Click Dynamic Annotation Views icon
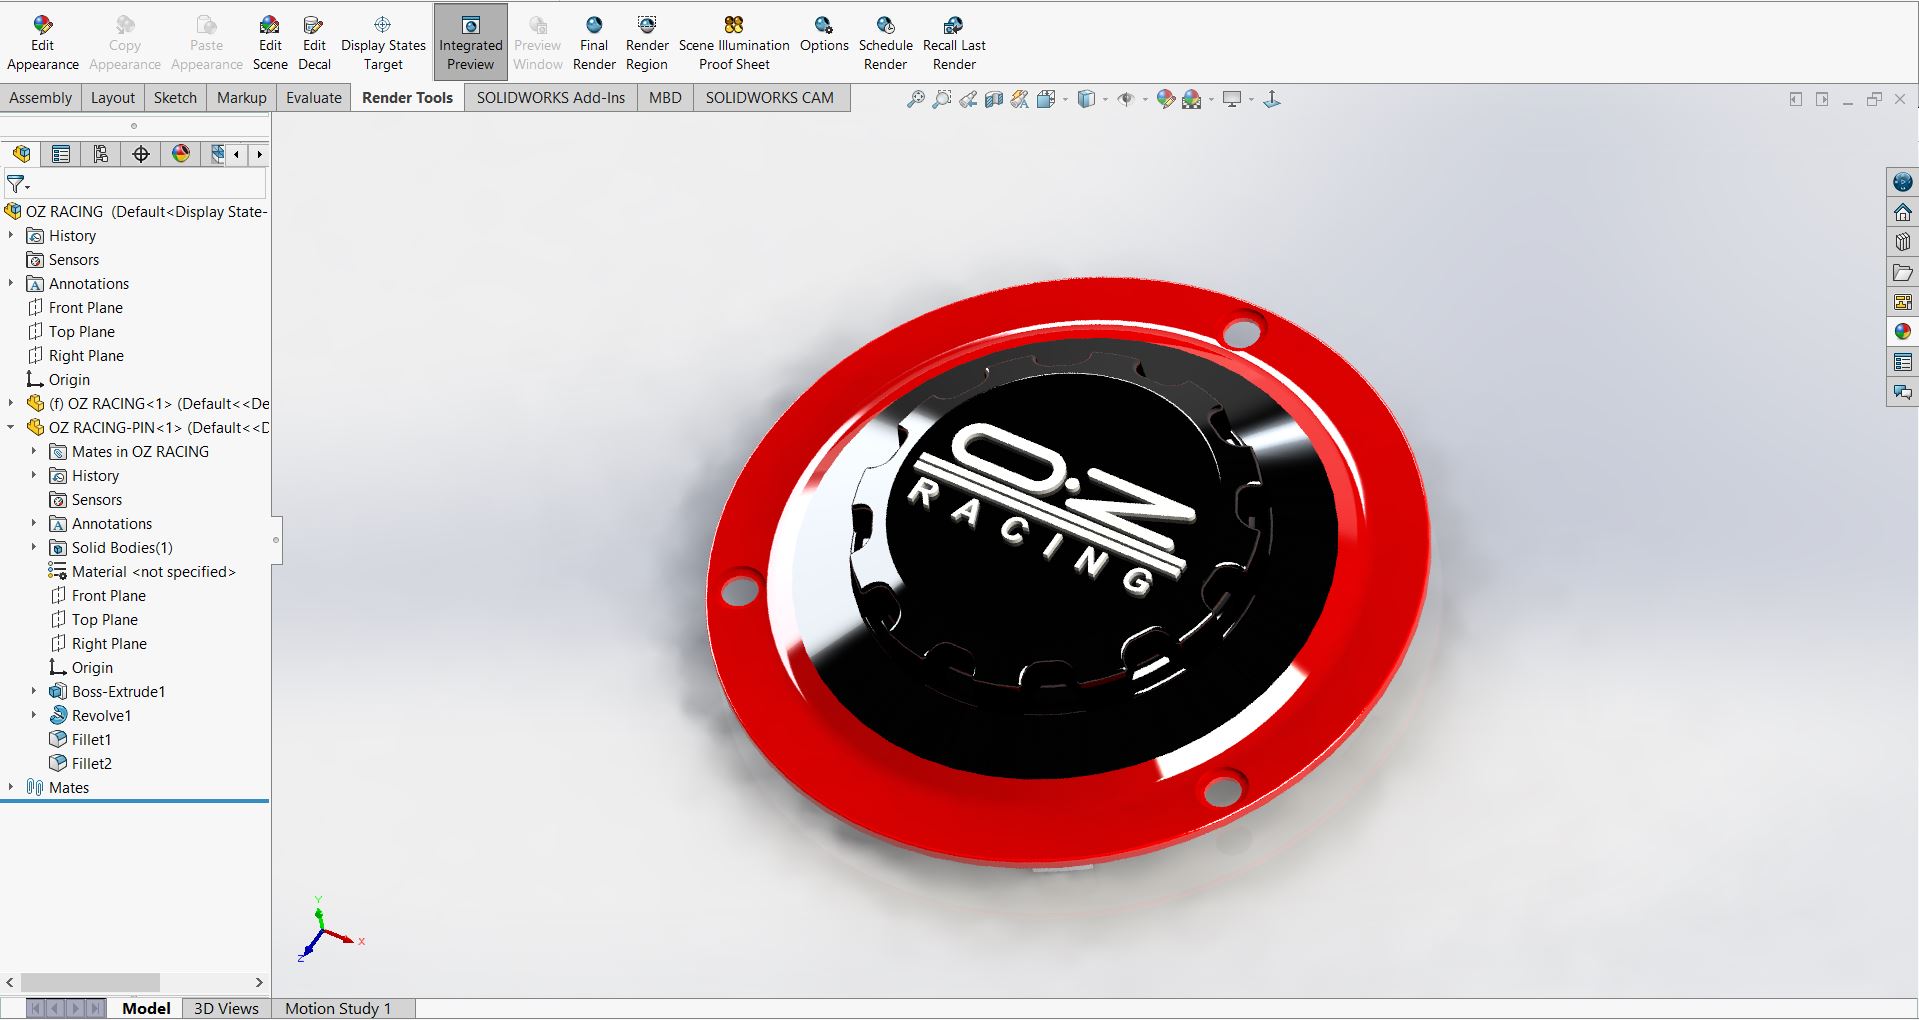This screenshot has height=1020, width=1919. coord(1019,99)
